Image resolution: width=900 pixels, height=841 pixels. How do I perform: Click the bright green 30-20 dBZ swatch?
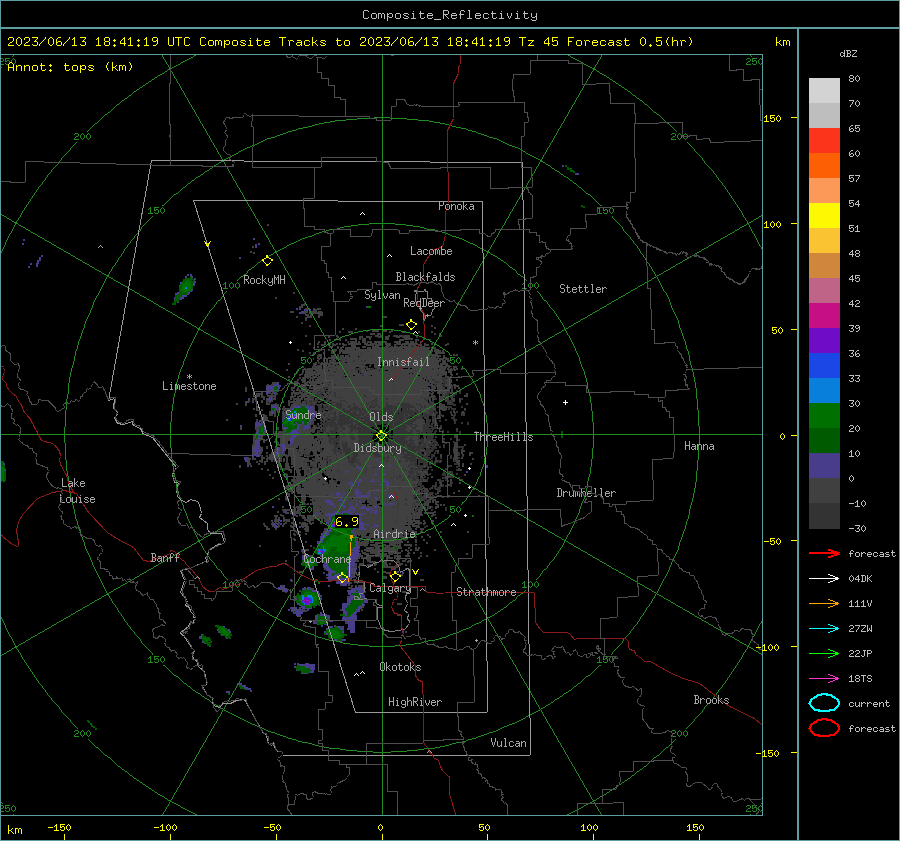(824, 415)
